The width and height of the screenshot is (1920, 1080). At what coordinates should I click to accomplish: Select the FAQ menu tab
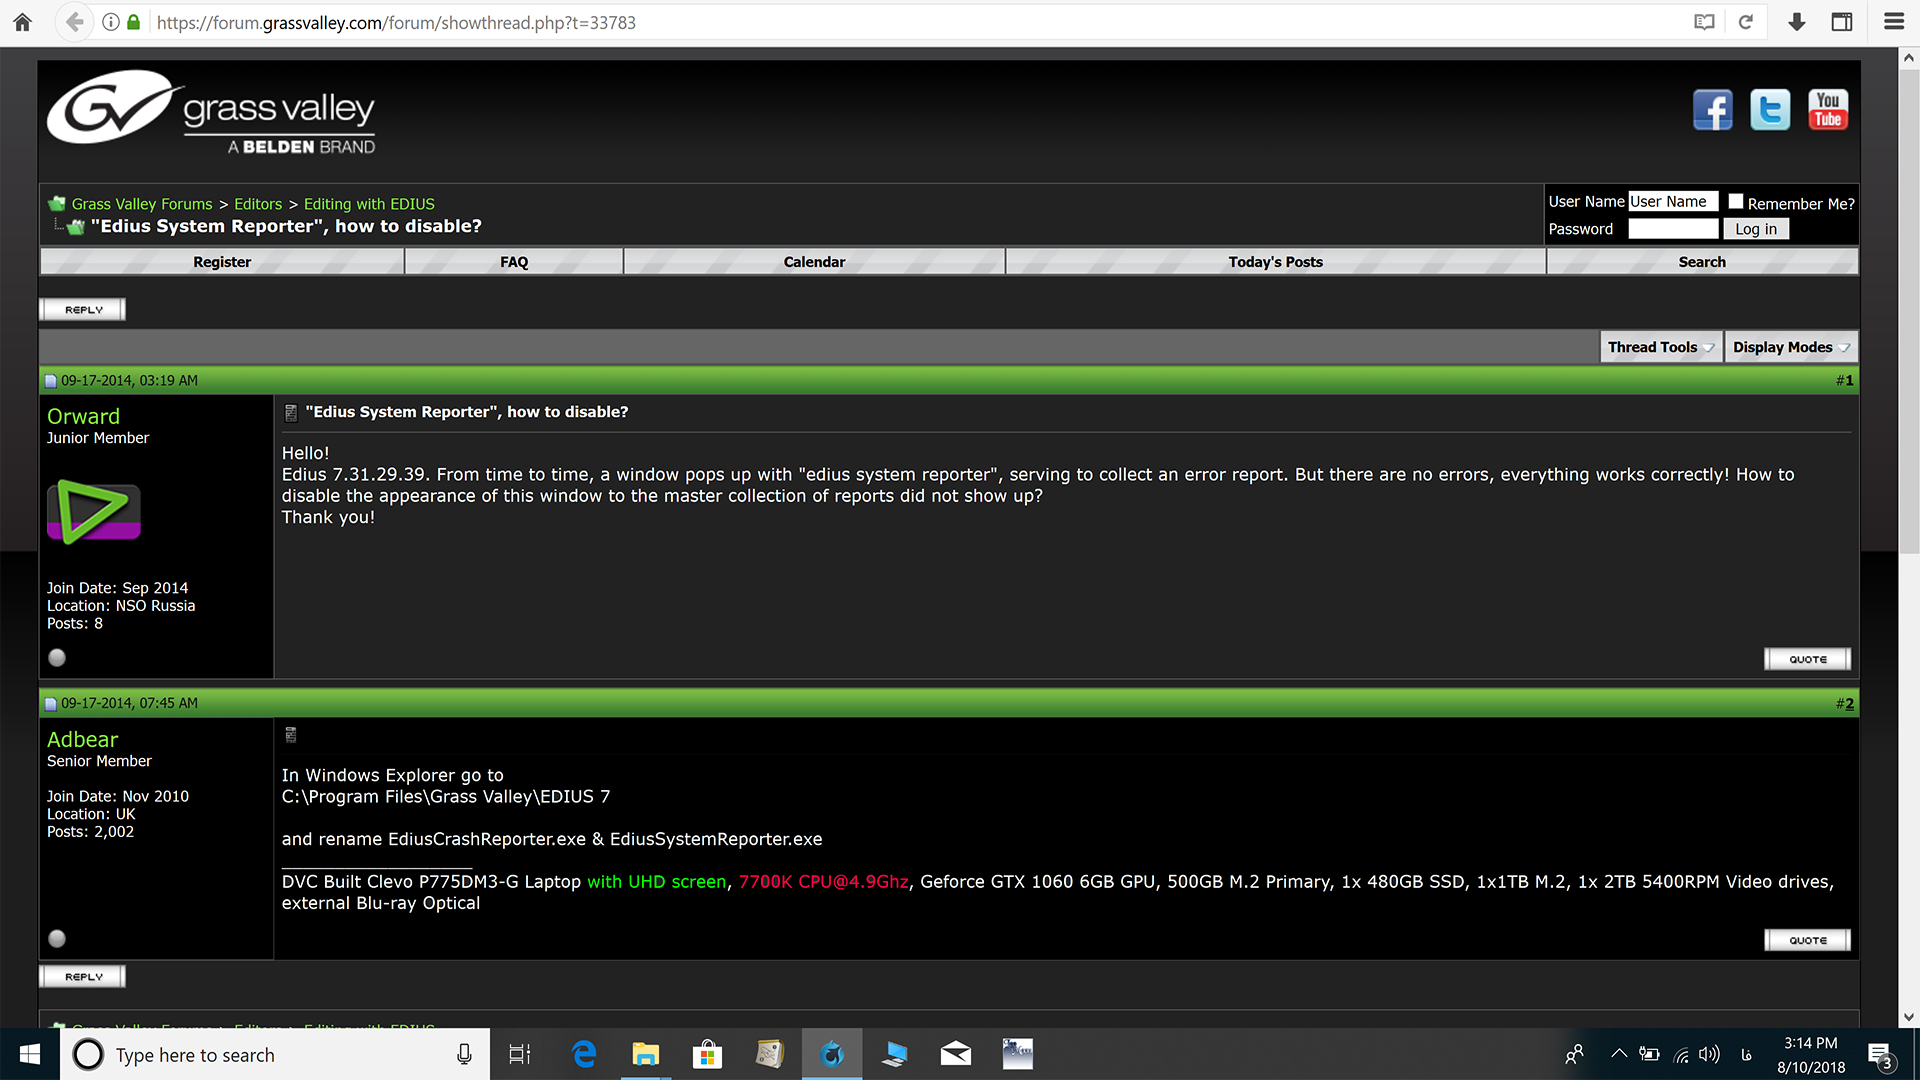point(513,261)
